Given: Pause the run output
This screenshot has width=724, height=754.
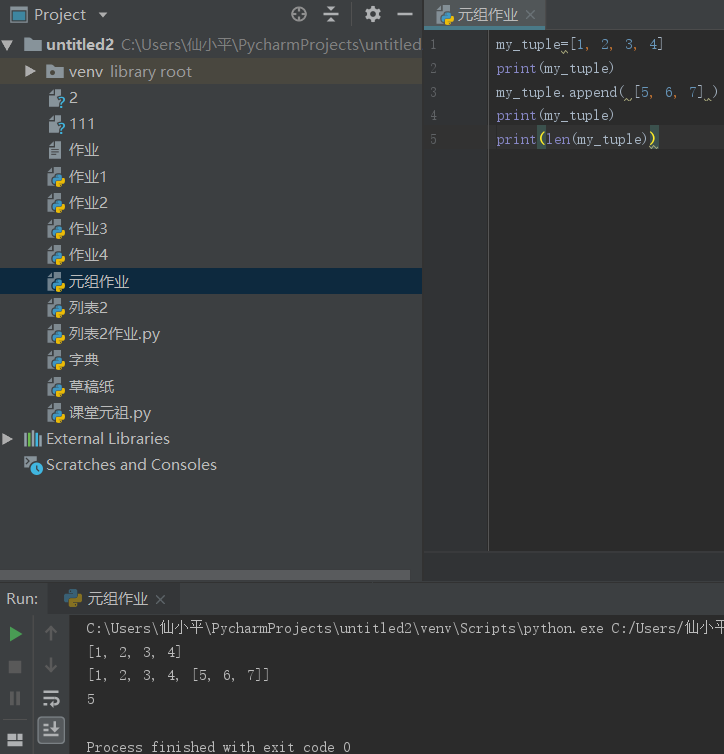Looking at the screenshot, I should click(x=15, y=698).
